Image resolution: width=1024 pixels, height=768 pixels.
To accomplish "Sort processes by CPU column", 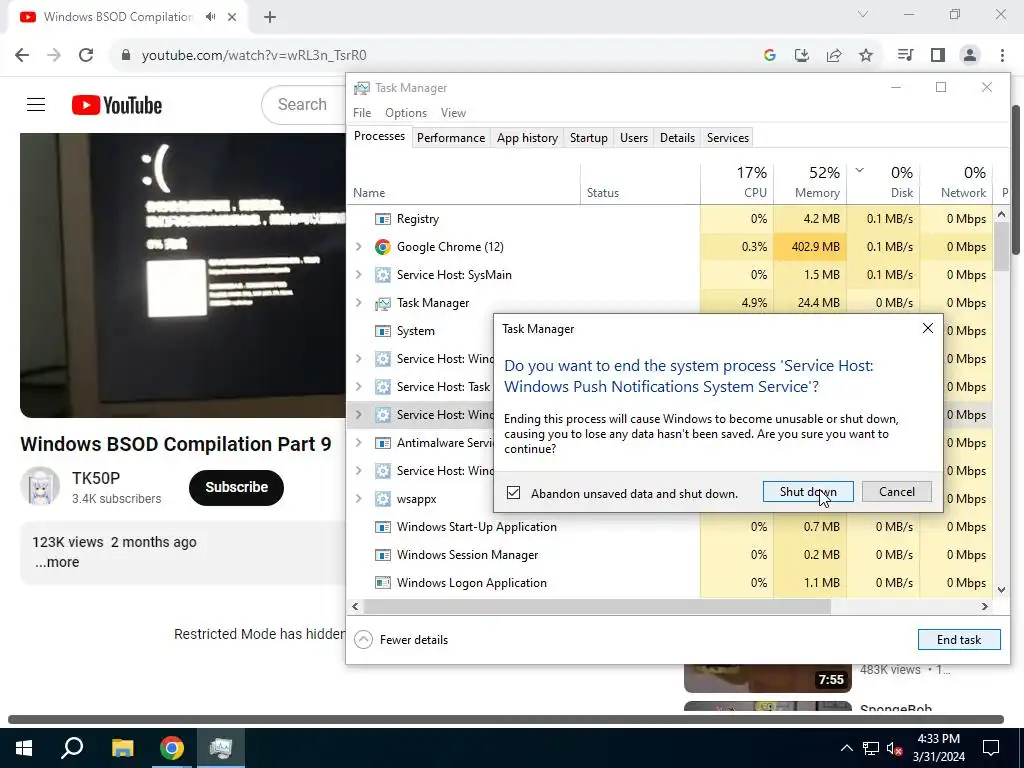I will tap(737, 183).
